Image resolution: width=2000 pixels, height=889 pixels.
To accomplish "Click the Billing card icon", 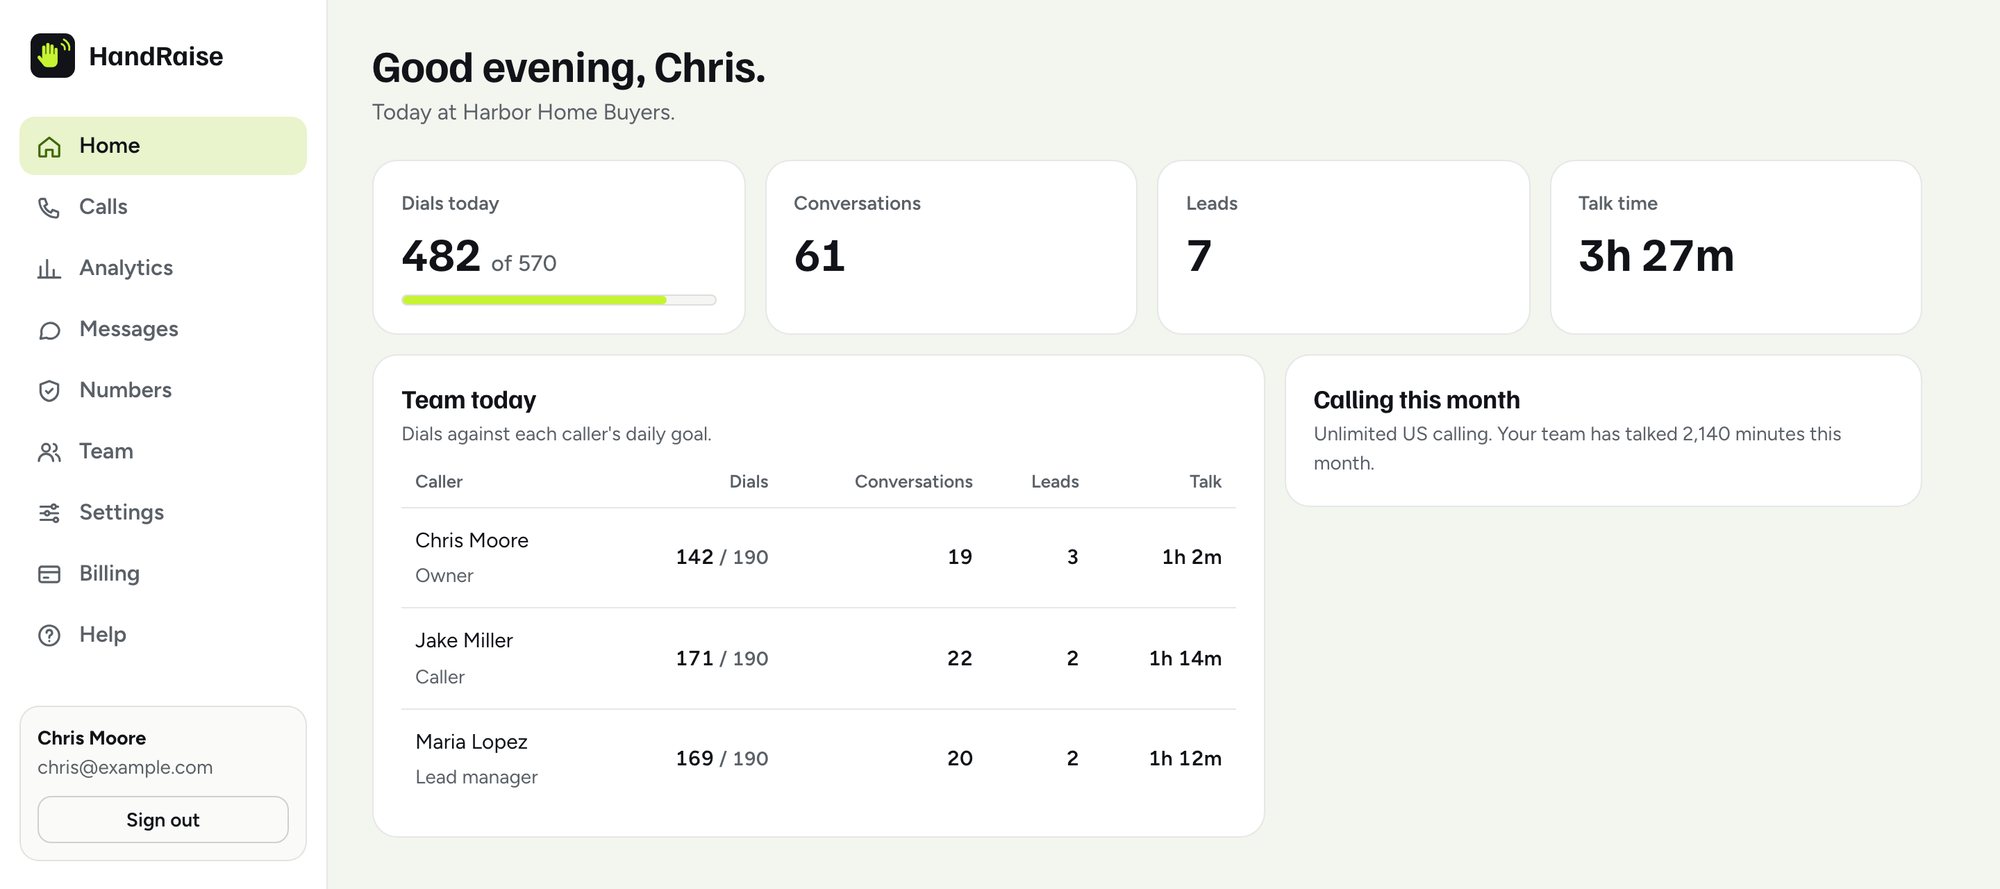I will click(49, 574).
